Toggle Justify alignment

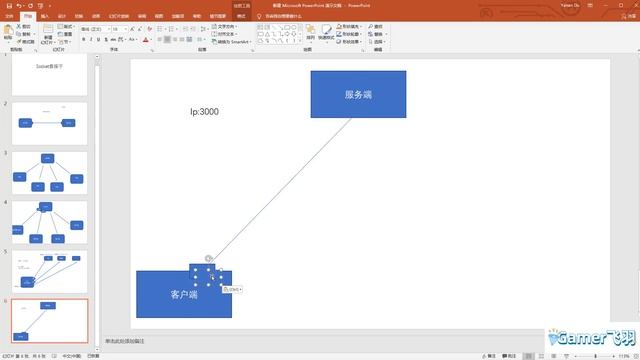(182, 40)
